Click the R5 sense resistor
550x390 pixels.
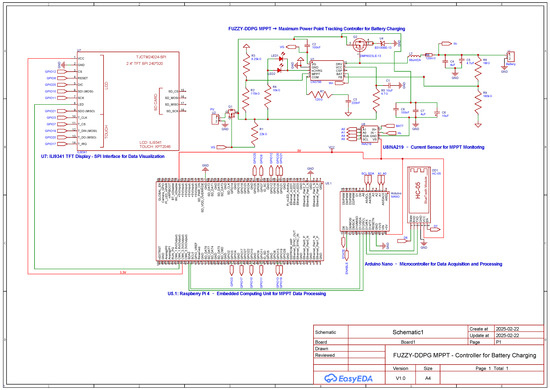click(376, 99)
